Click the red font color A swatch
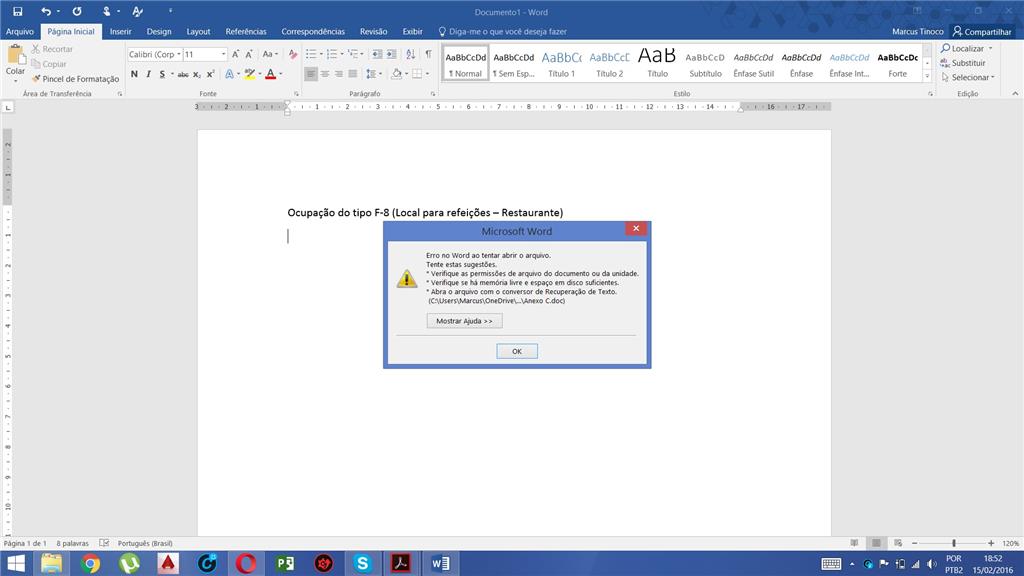Viewport: 1024px width, 576px height. [270, 74]
